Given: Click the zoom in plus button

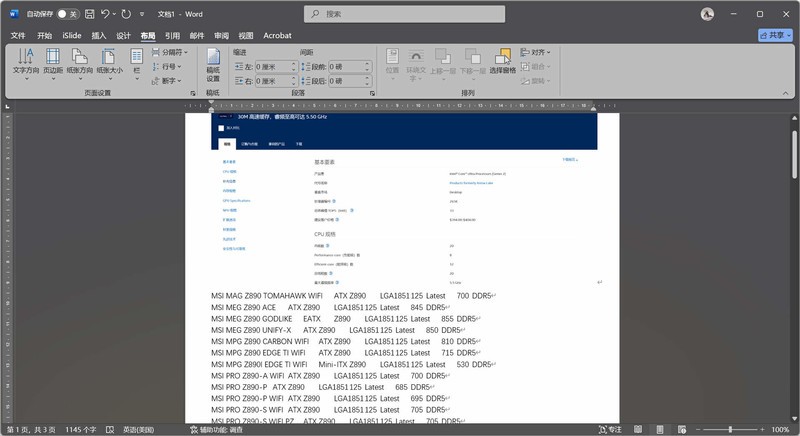Looking at the screenshot, I should click(x=762, y=430).
